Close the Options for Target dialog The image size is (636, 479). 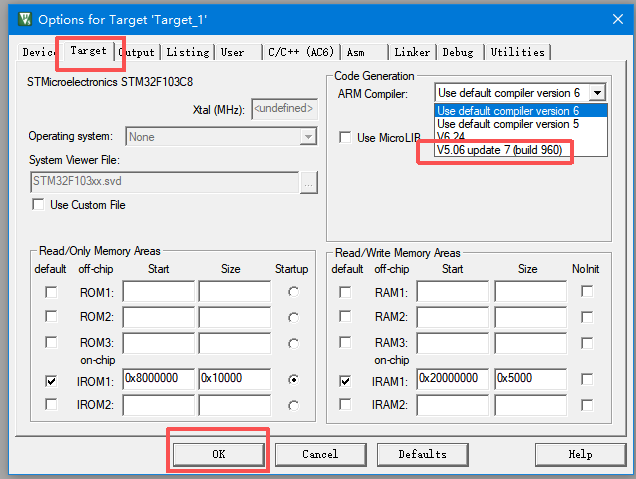tap(617, 19)
